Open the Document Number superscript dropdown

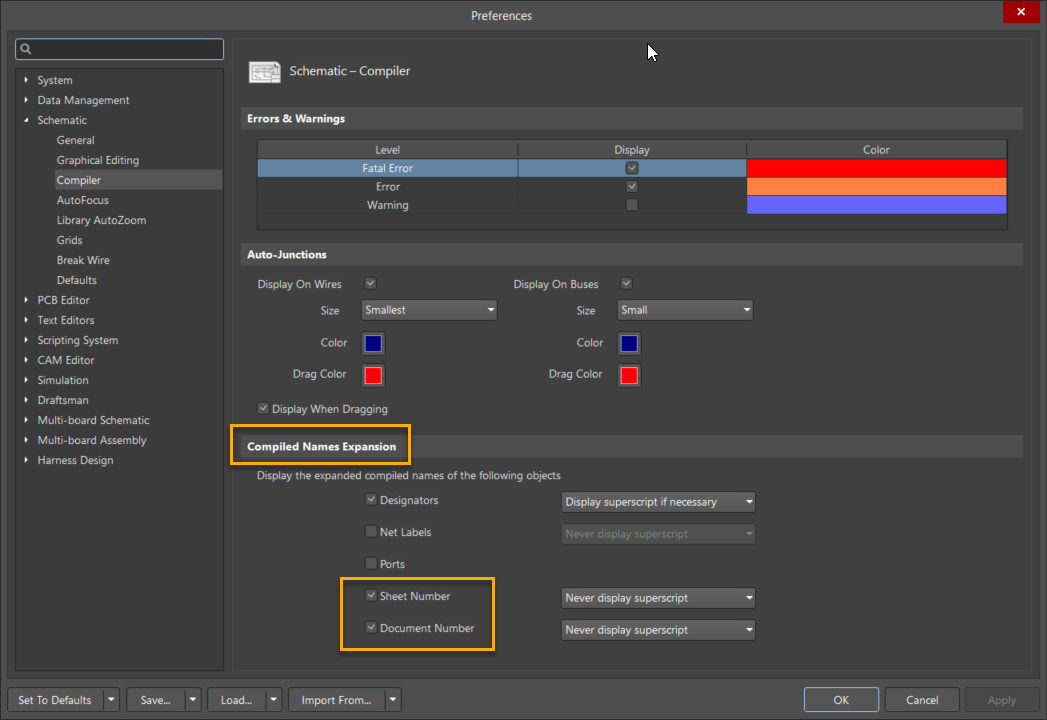[x=658, y=630]
